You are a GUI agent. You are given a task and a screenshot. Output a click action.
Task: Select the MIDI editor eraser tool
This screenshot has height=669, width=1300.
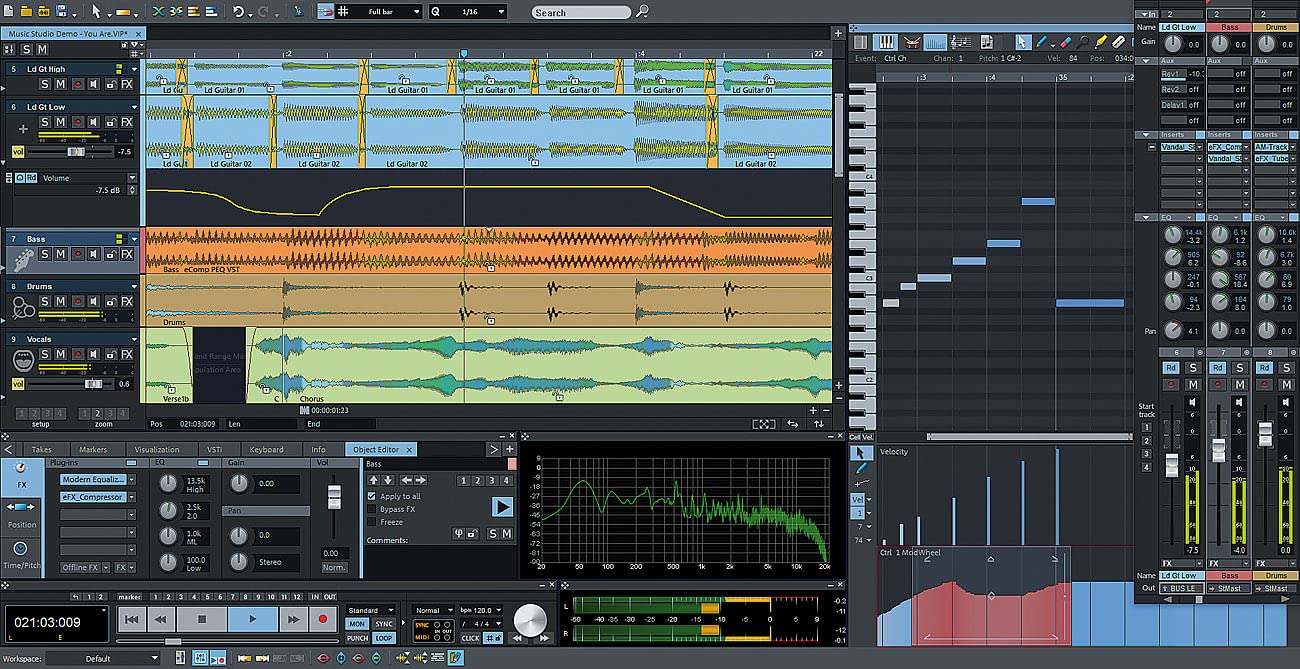pyautogui.click(x=1064, y=42)
